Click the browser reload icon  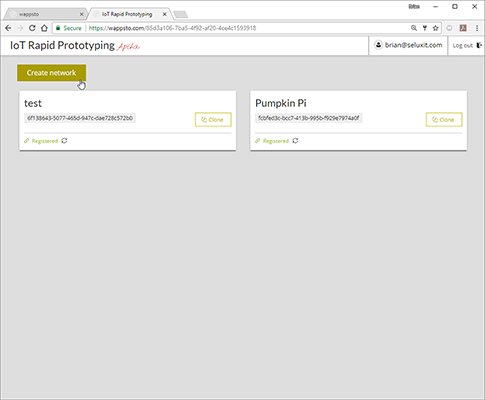coord(32,28)
